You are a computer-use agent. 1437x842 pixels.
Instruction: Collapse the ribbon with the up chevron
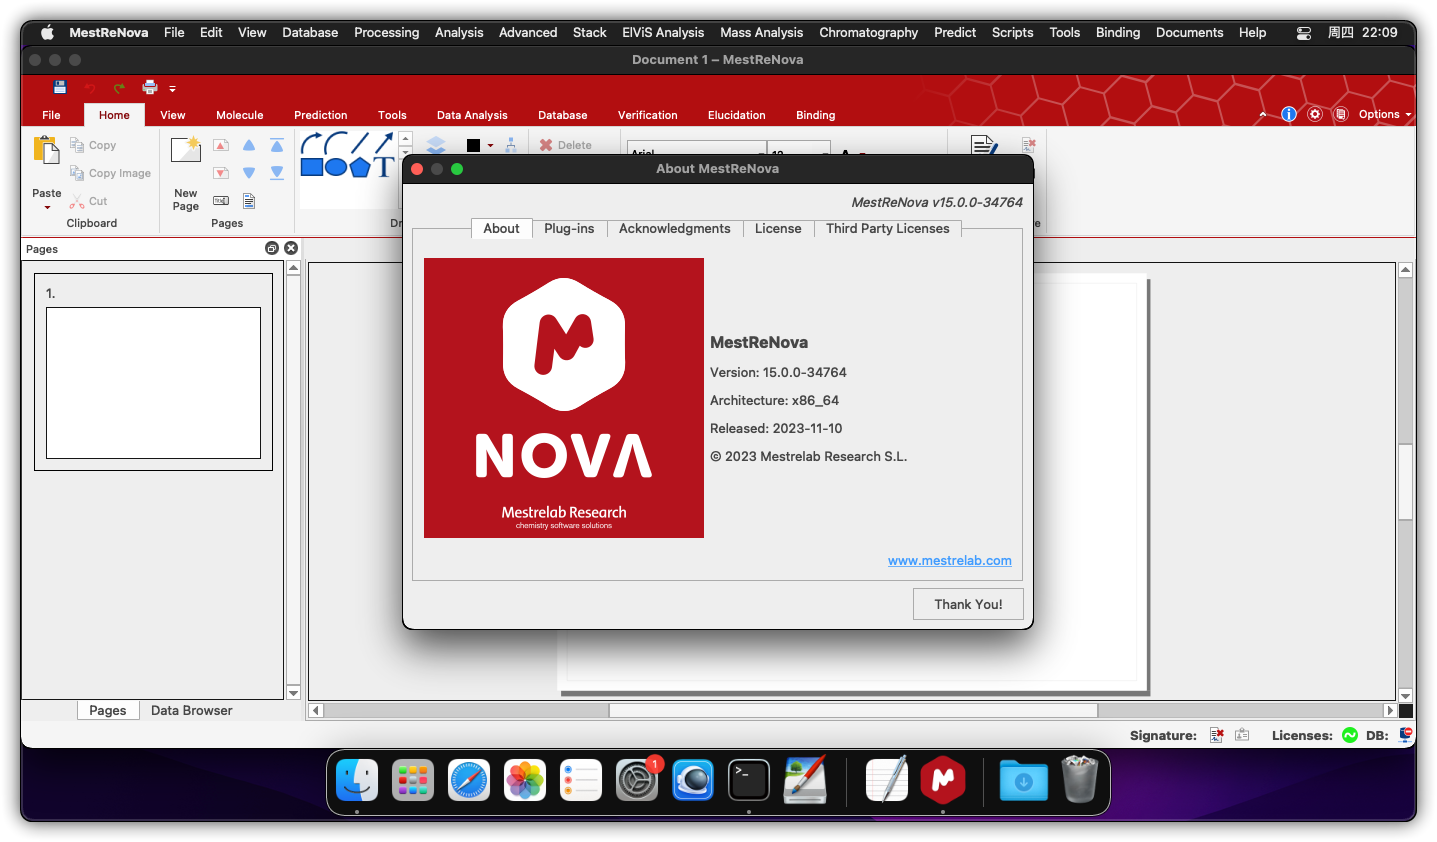(x=1263, y=114)
